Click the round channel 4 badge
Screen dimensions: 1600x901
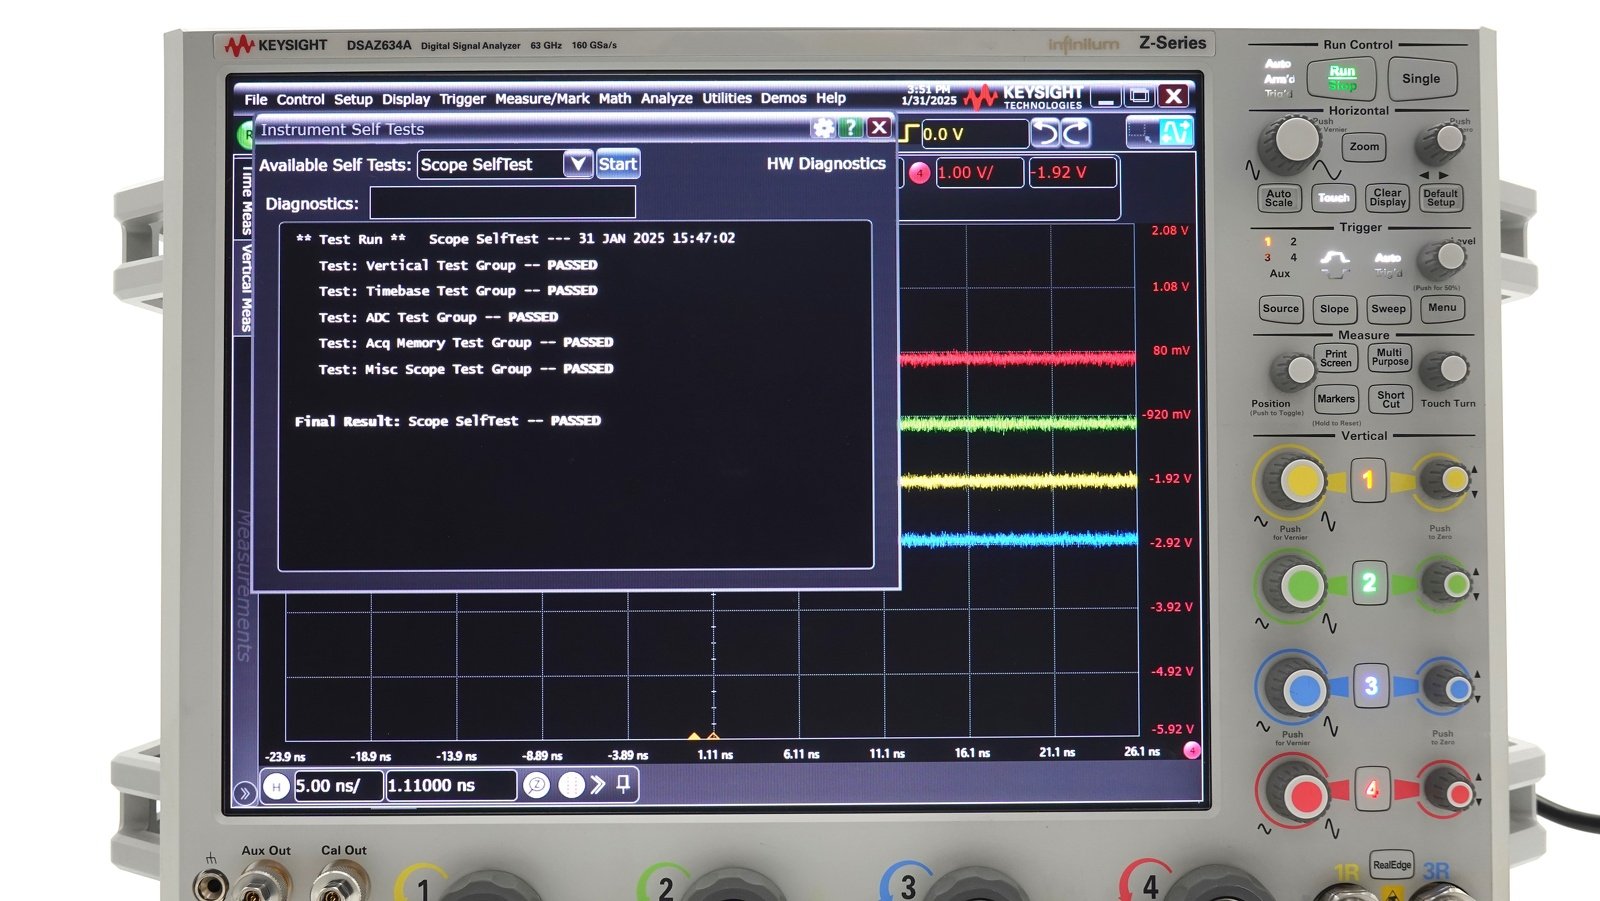[919, 173]
